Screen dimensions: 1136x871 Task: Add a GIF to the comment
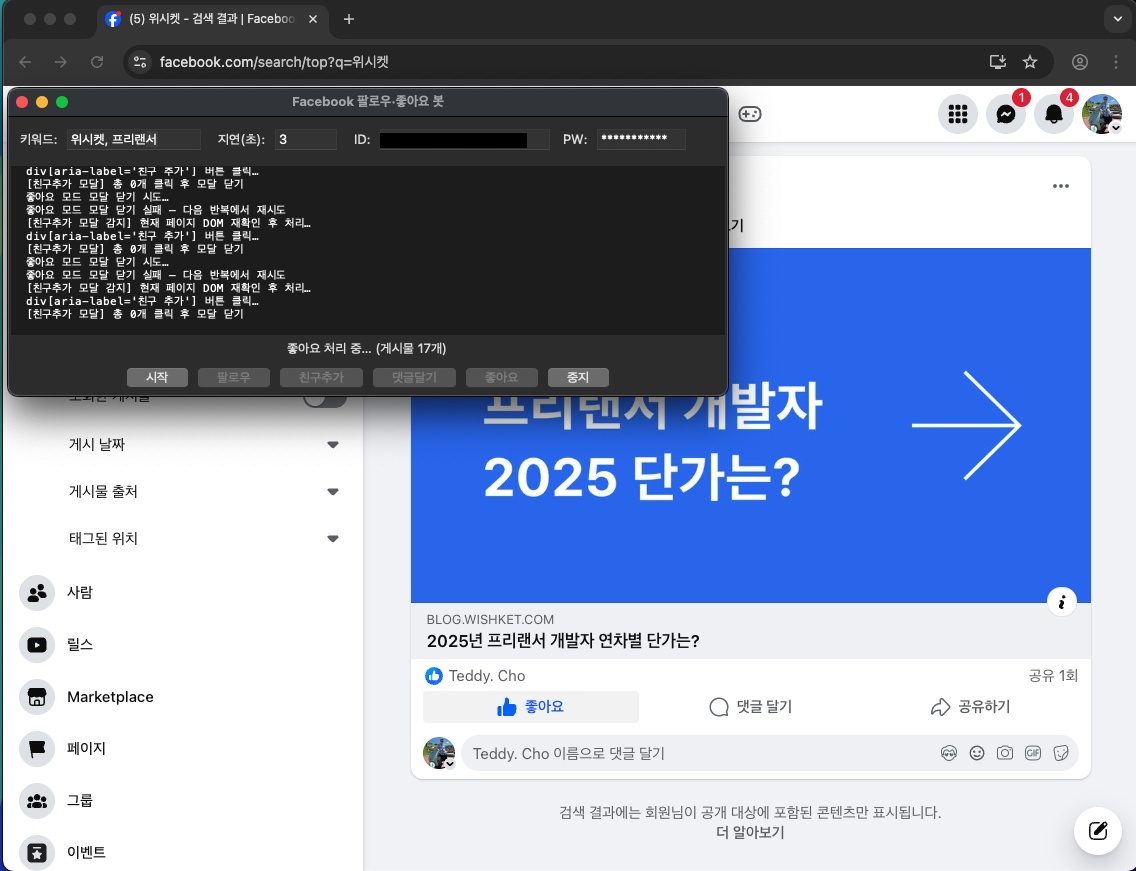1033,753
